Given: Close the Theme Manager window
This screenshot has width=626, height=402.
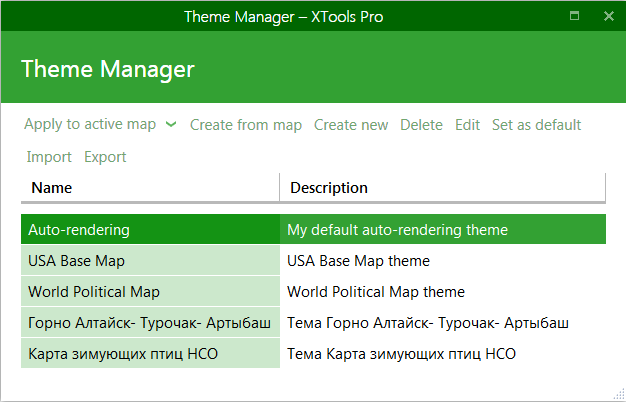Looking at the screenshot, I should (x=608, y=16).
